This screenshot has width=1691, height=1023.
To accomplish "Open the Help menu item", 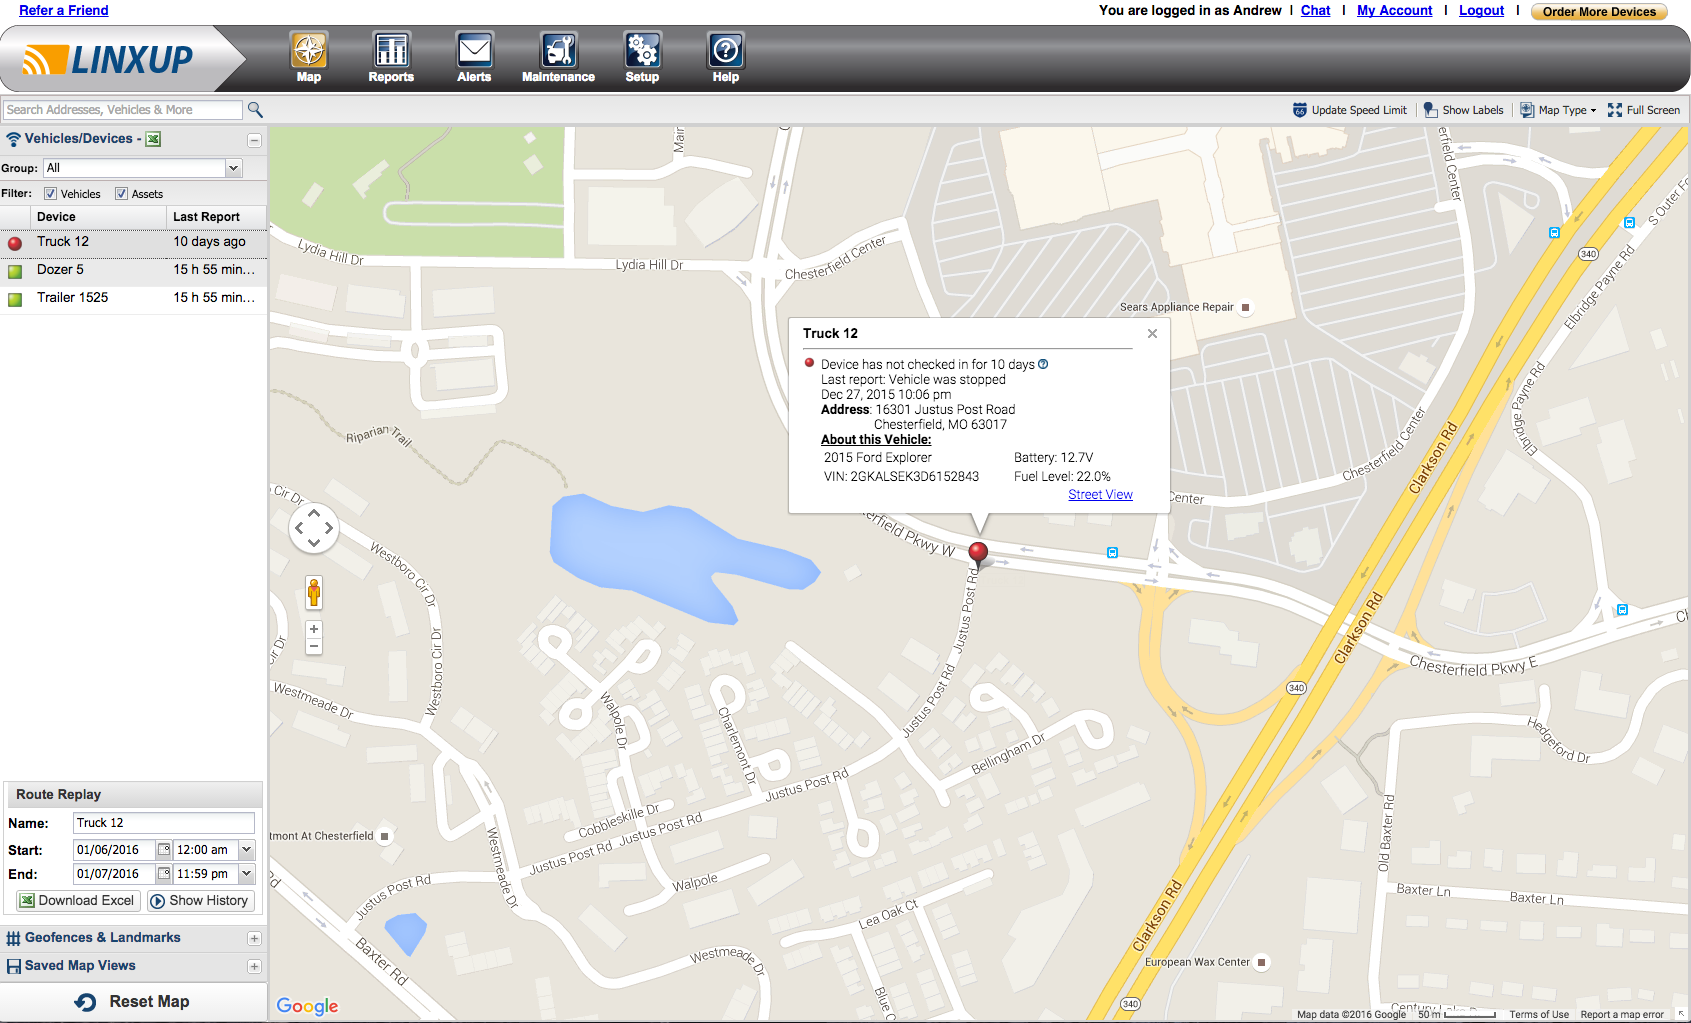I will 726,57.
